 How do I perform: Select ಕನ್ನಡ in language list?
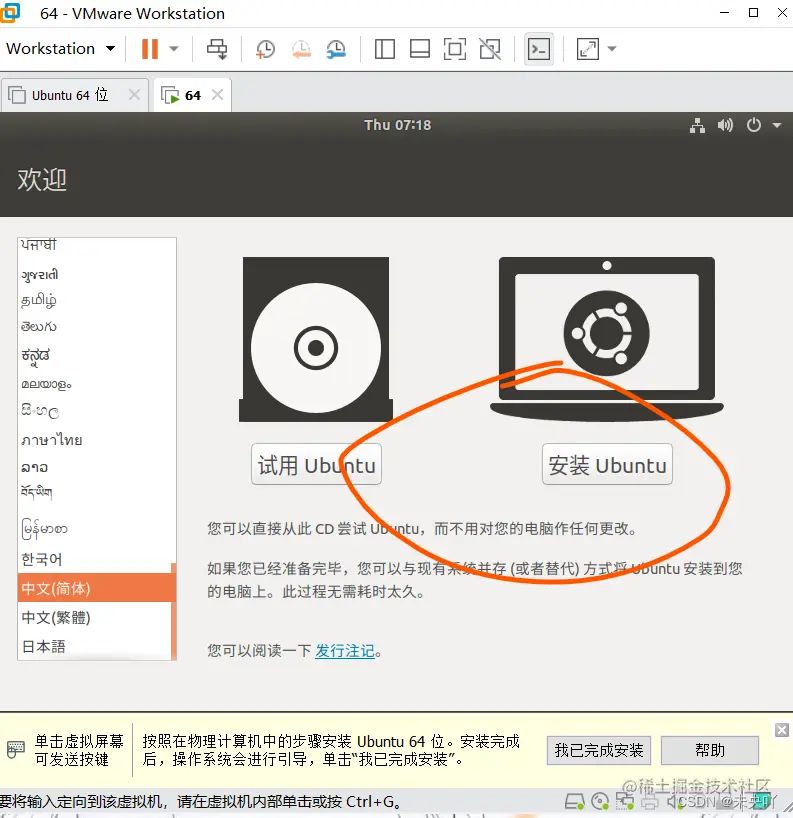tap(94, 355)
